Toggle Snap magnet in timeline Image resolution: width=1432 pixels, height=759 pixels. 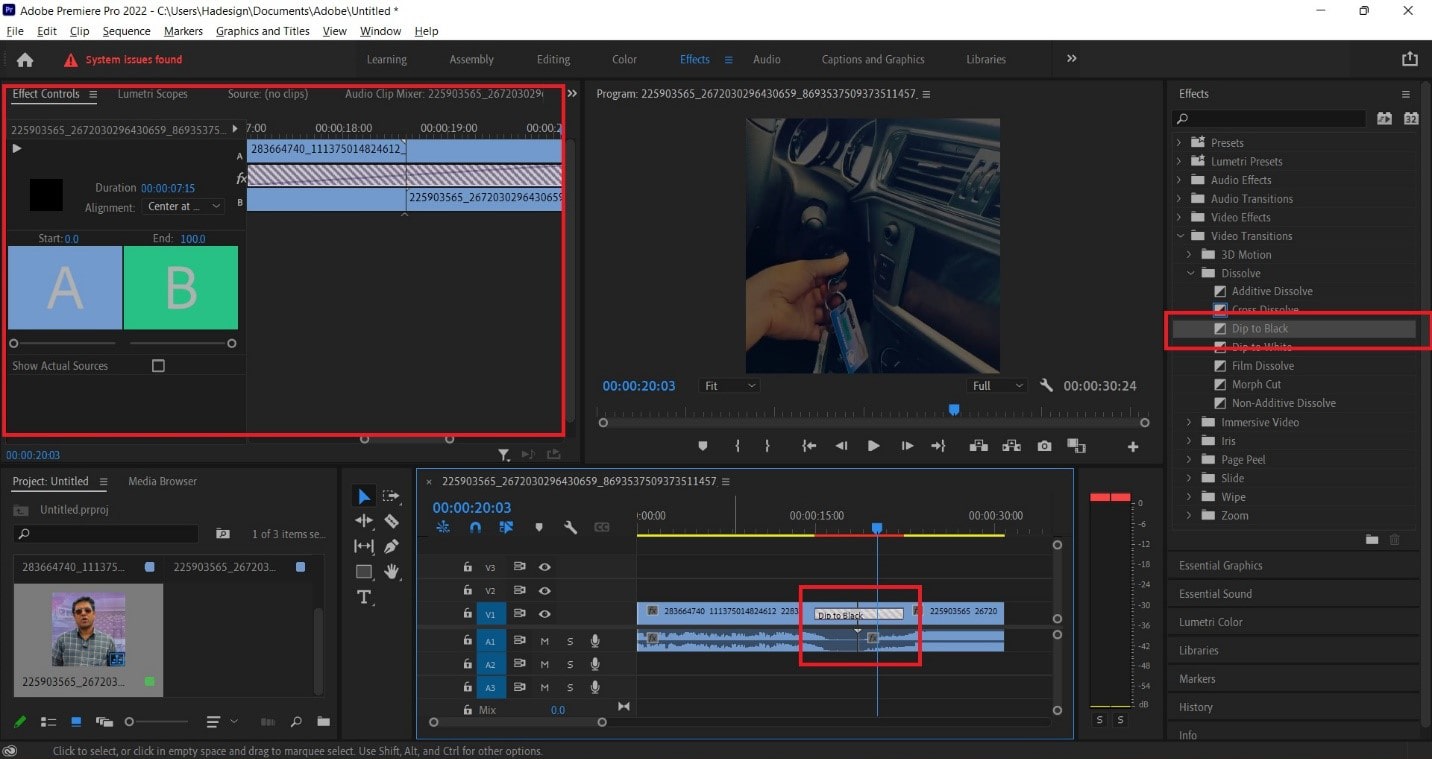tap(475, 527)
